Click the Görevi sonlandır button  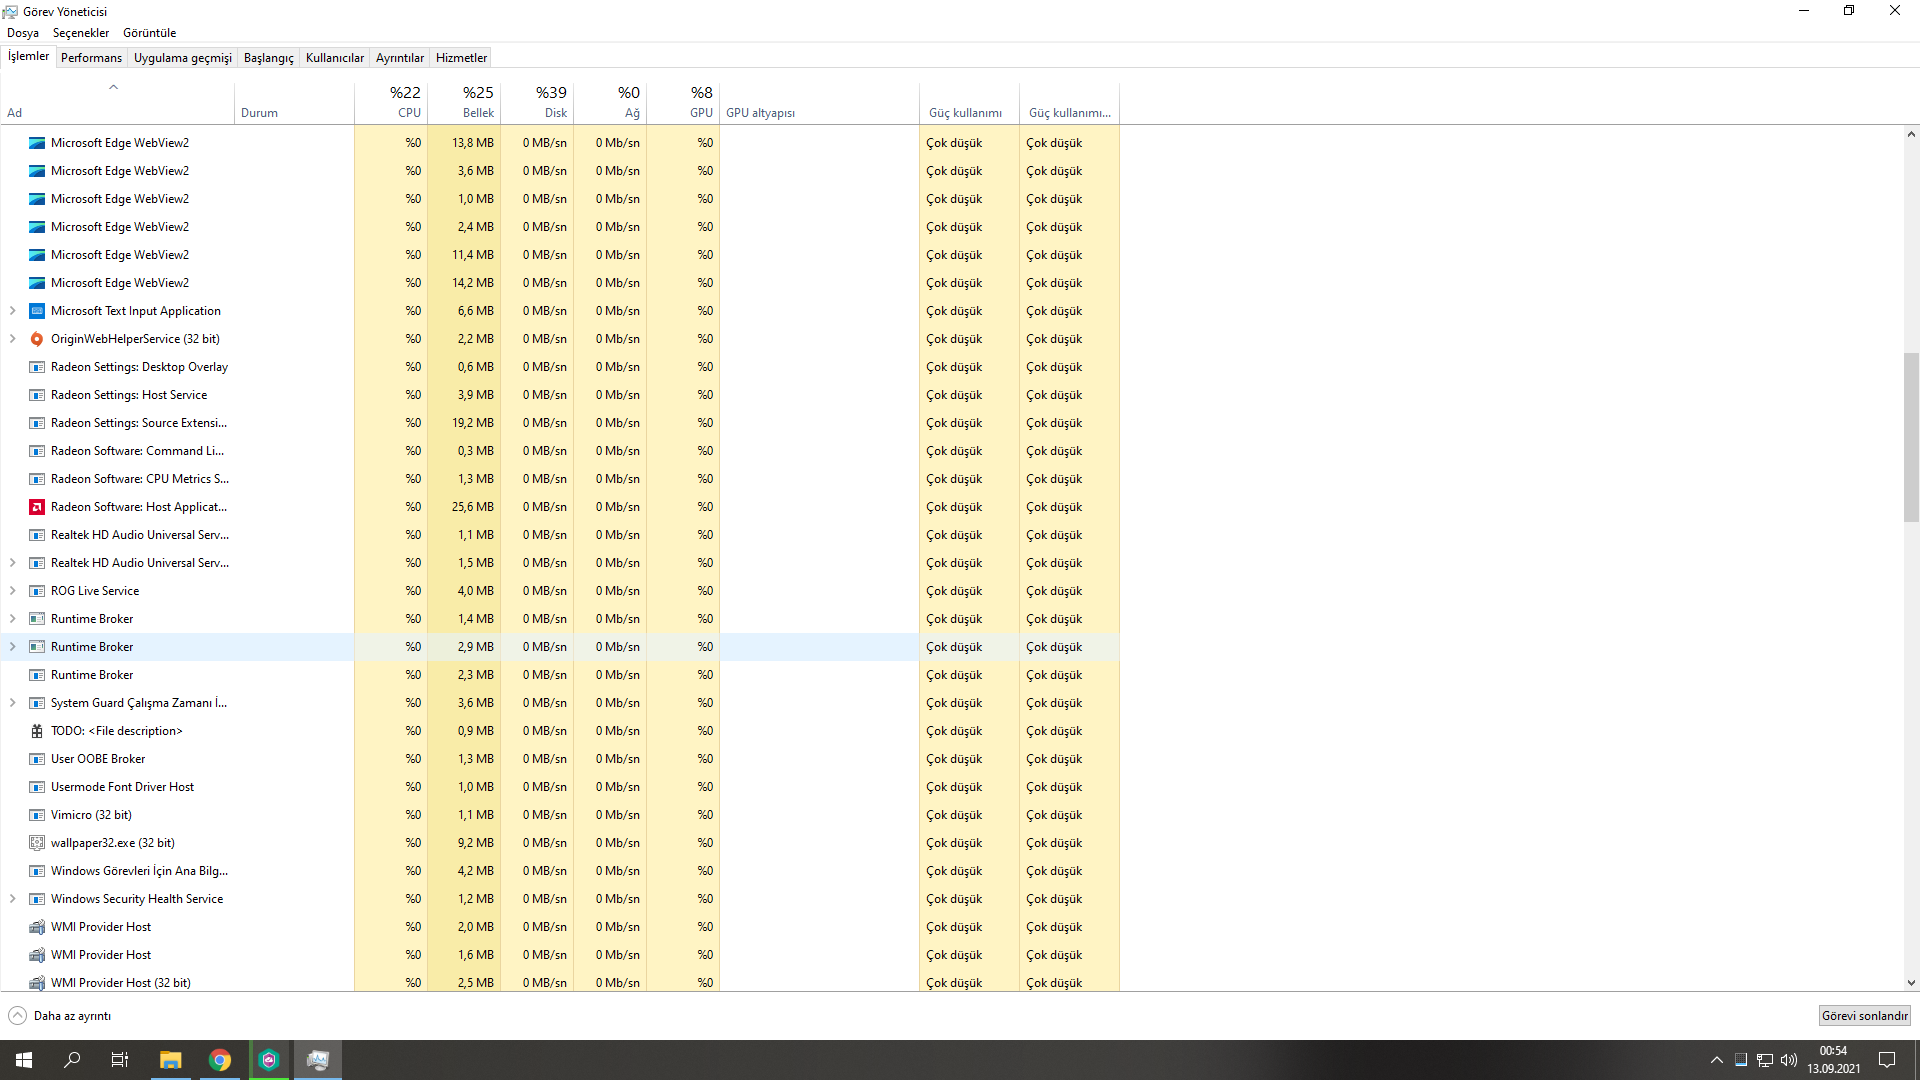click(1864, 1016)
